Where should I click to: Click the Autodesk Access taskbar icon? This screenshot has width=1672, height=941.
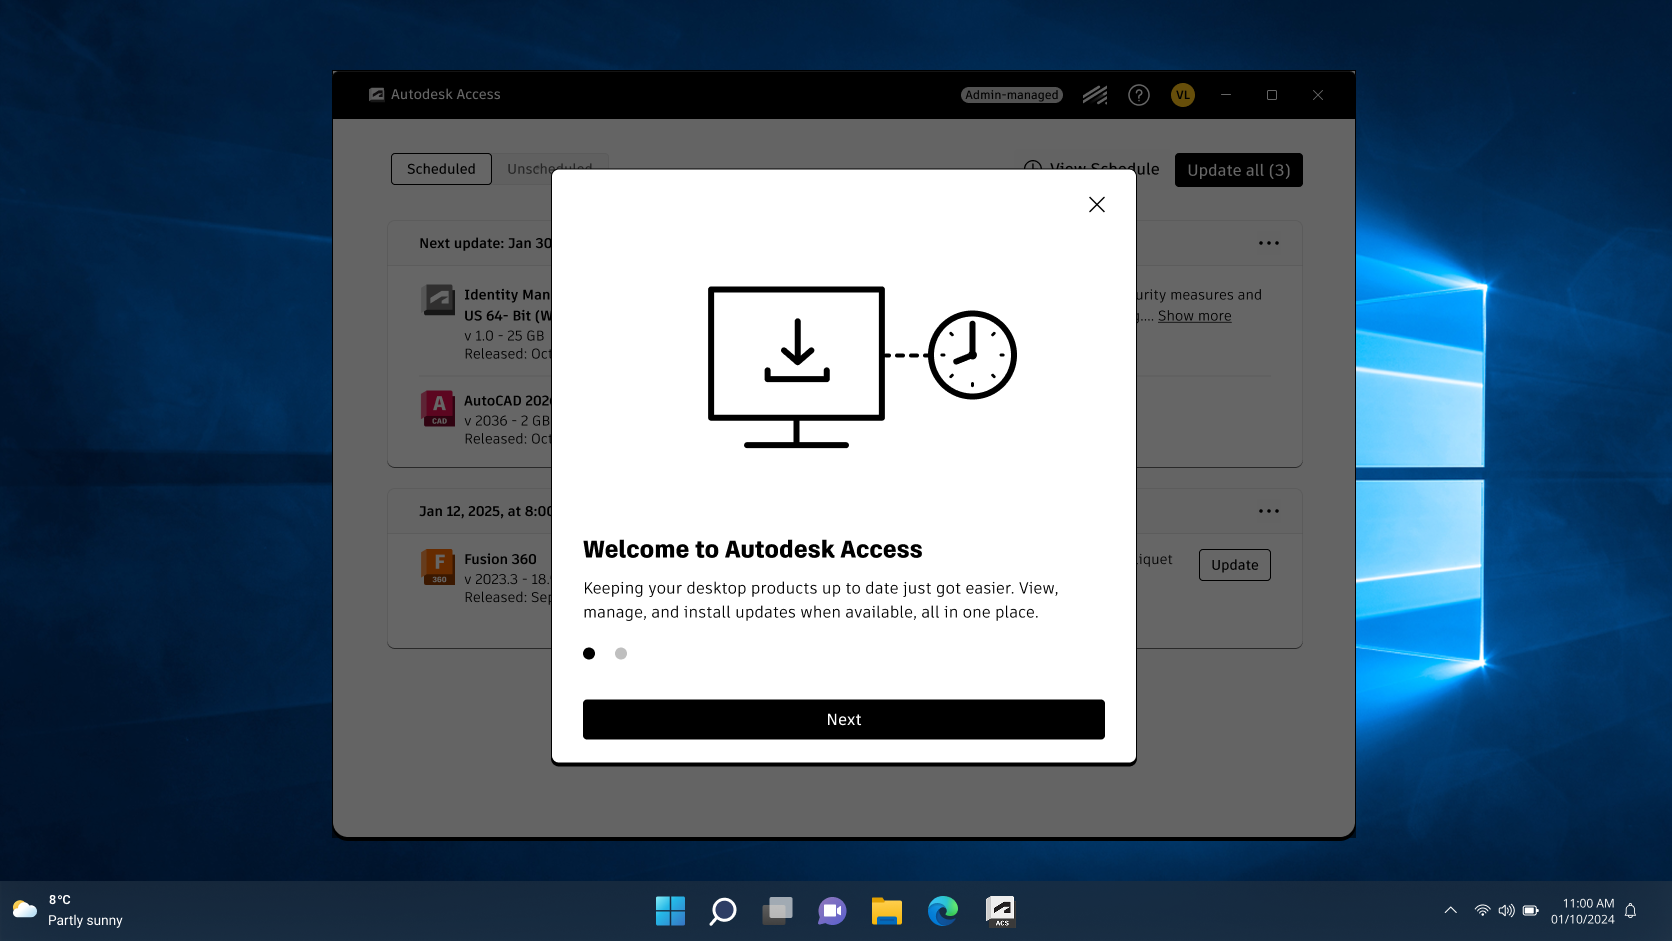click(1000, 911)
